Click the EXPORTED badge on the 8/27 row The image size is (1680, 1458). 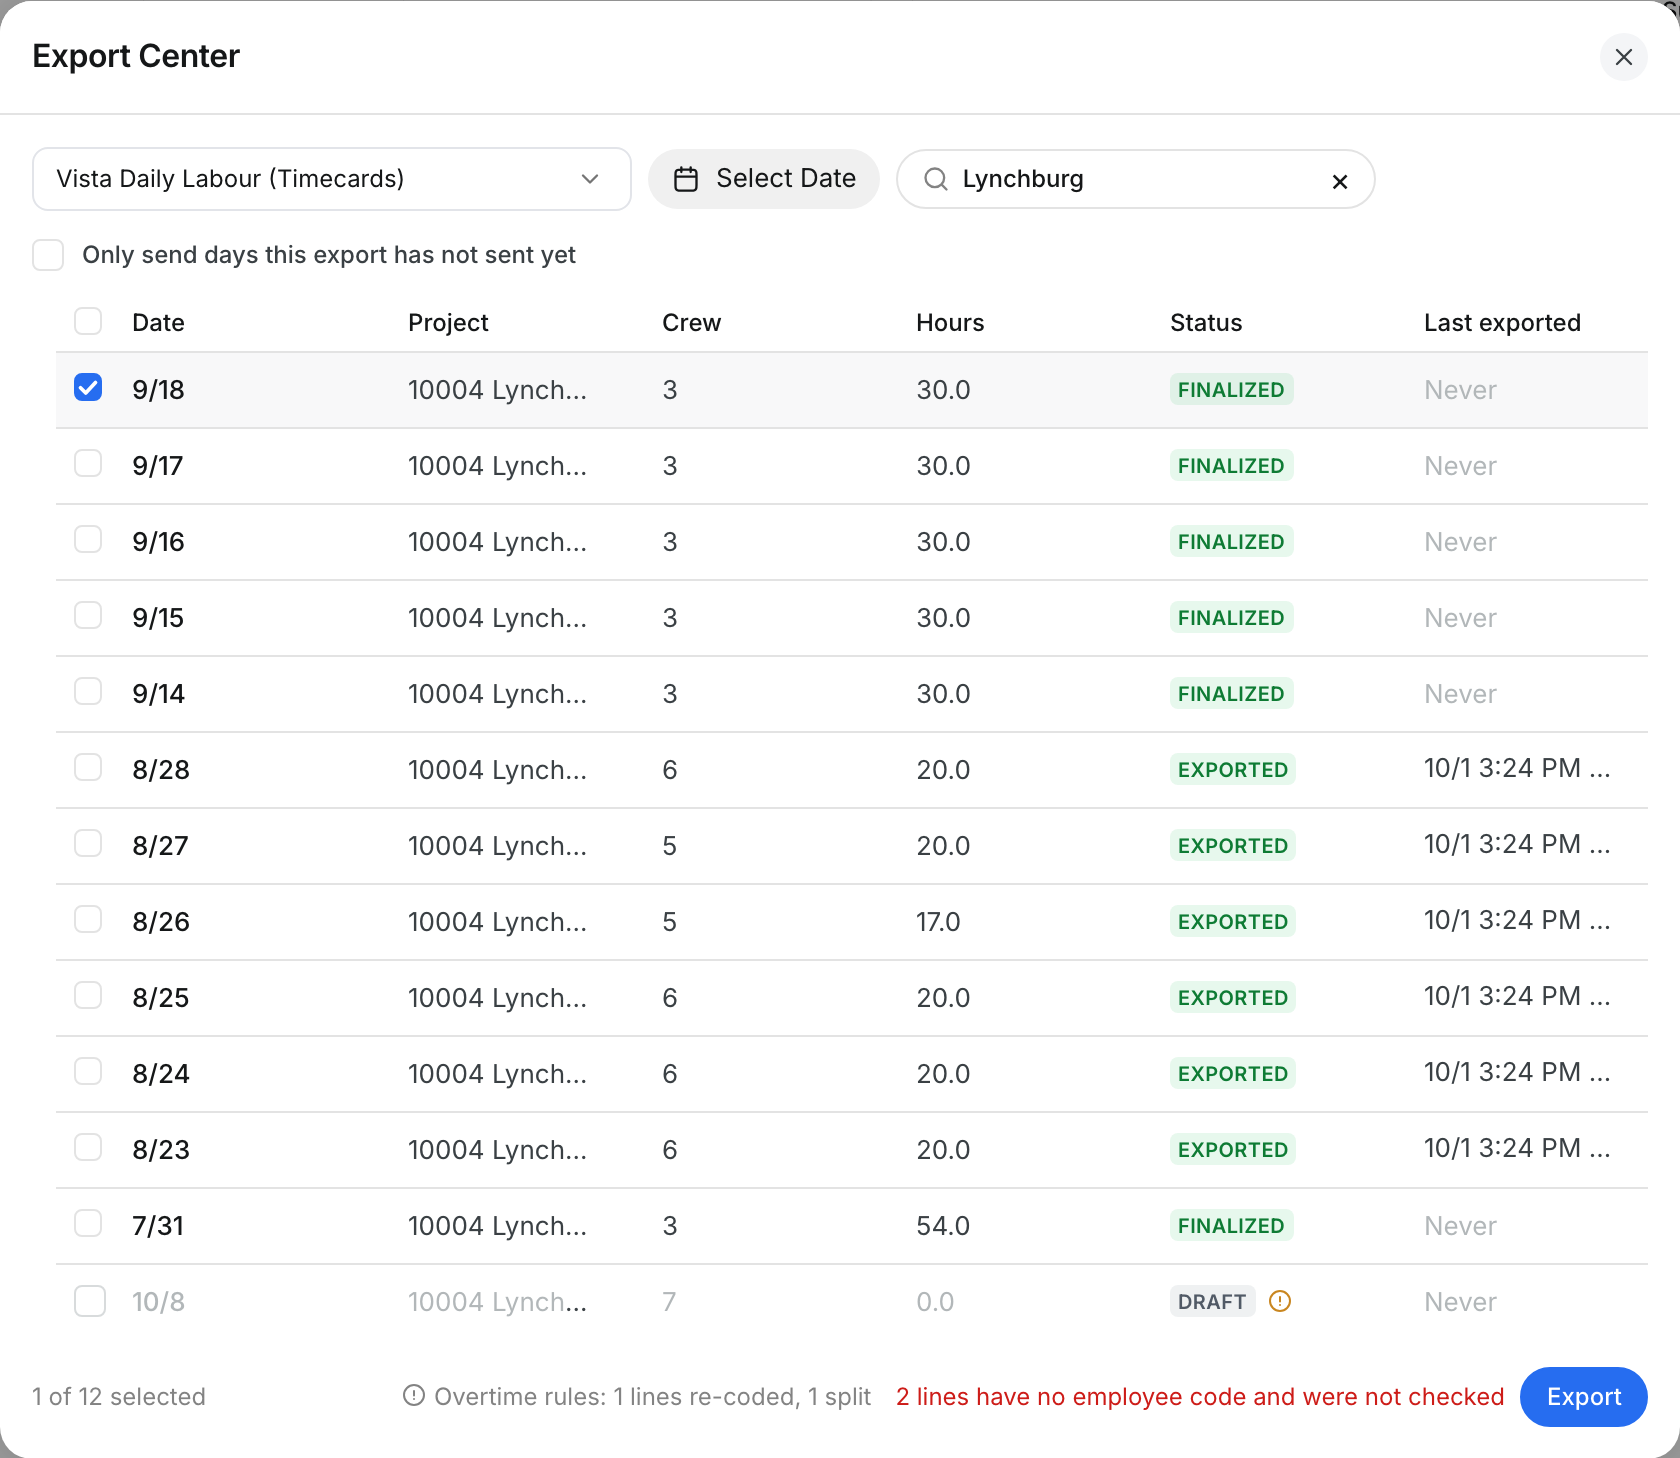click(1232, 846)
